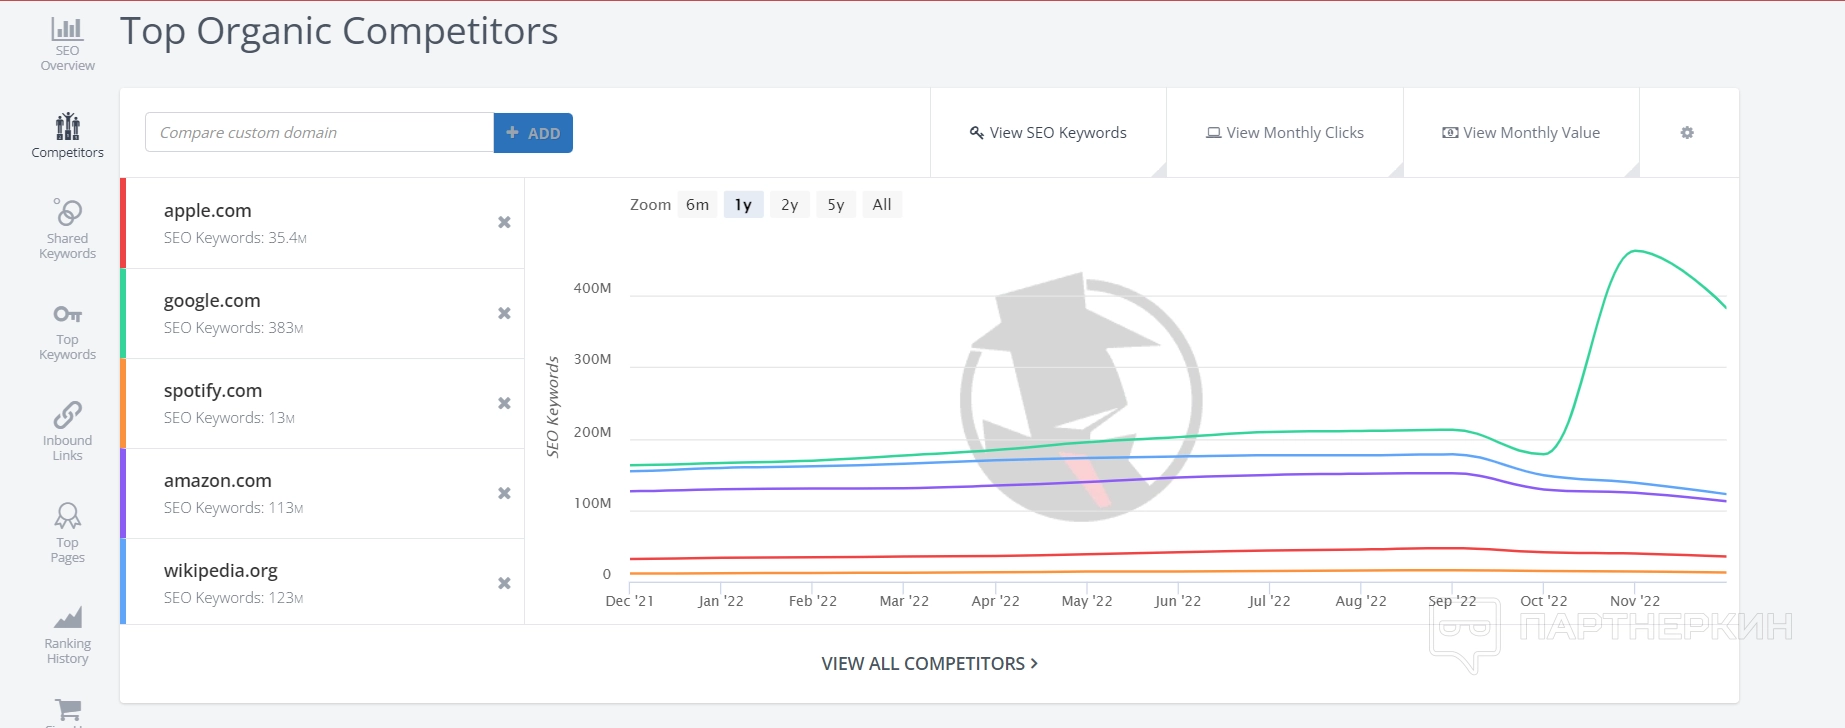Click the orange spotify.com color bar

pos(123,403)
